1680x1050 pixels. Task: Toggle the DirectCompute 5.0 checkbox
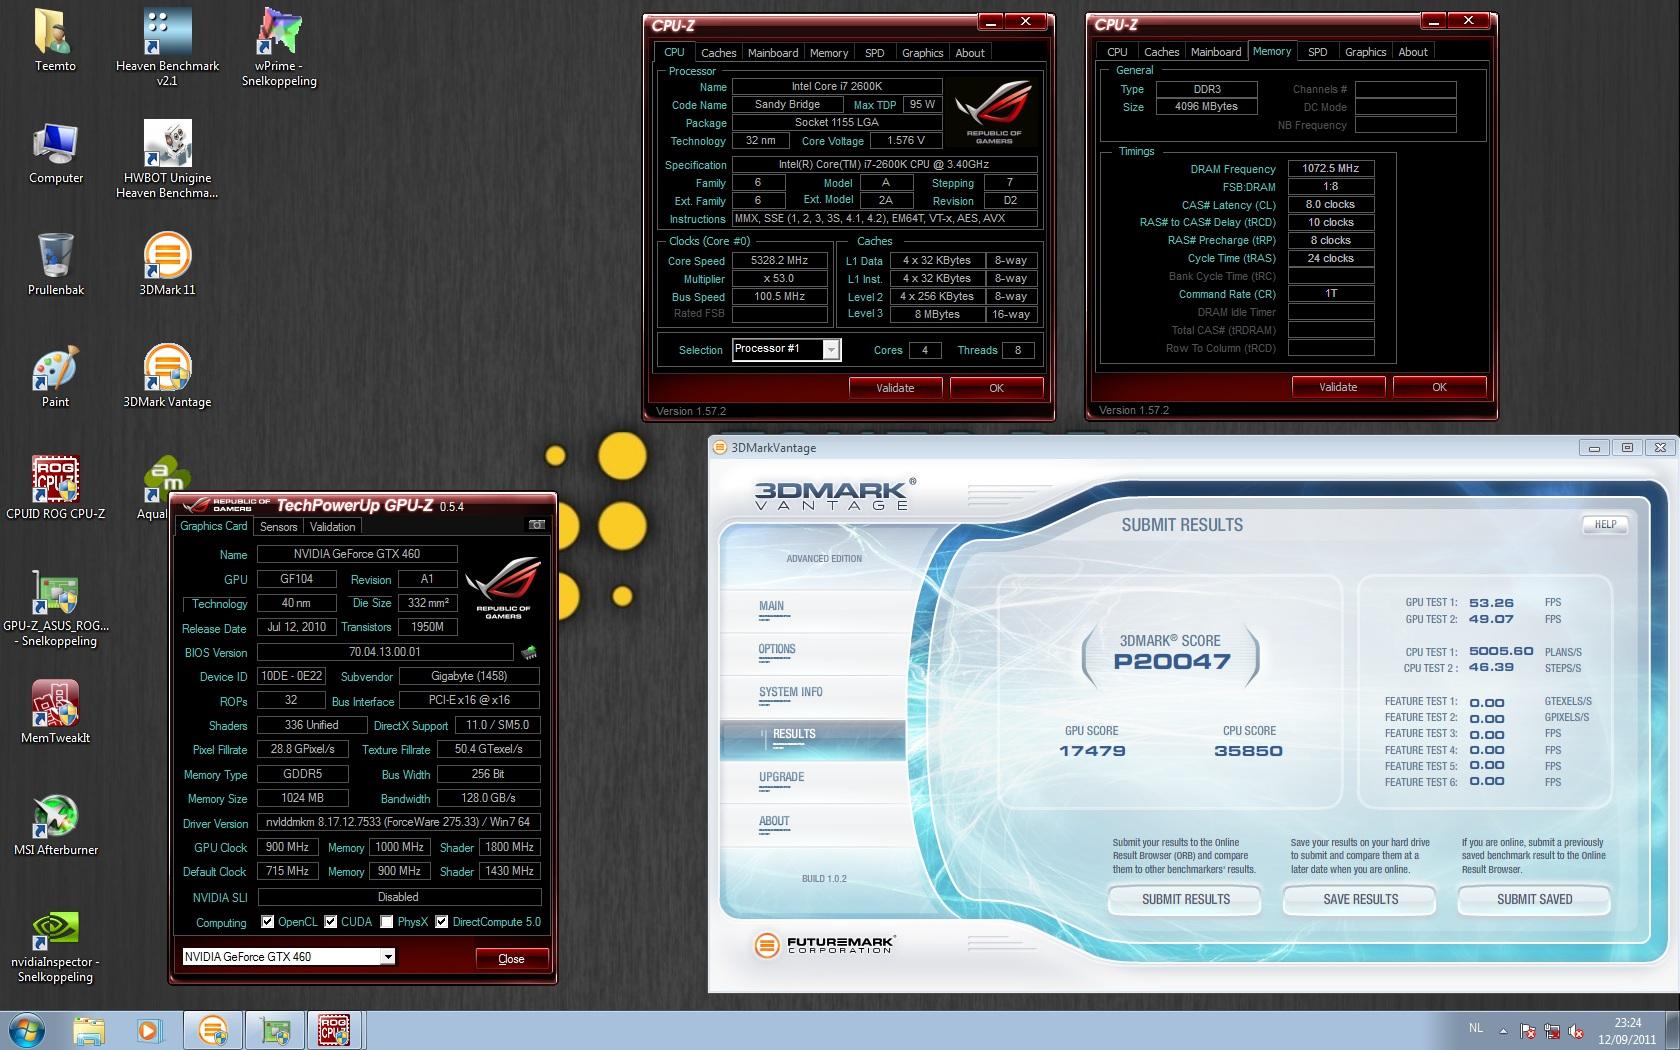coord(441,922)
